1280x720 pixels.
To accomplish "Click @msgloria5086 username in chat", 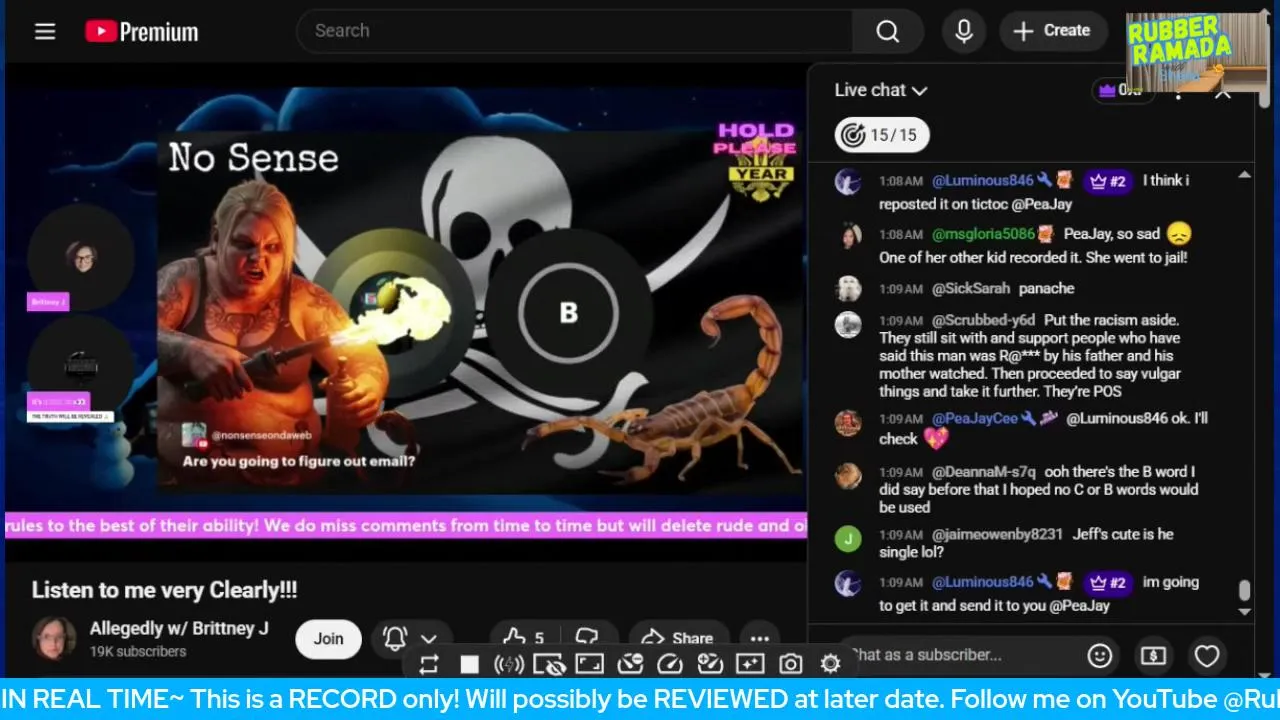I will pyautogui.click(x=983, y=234).
